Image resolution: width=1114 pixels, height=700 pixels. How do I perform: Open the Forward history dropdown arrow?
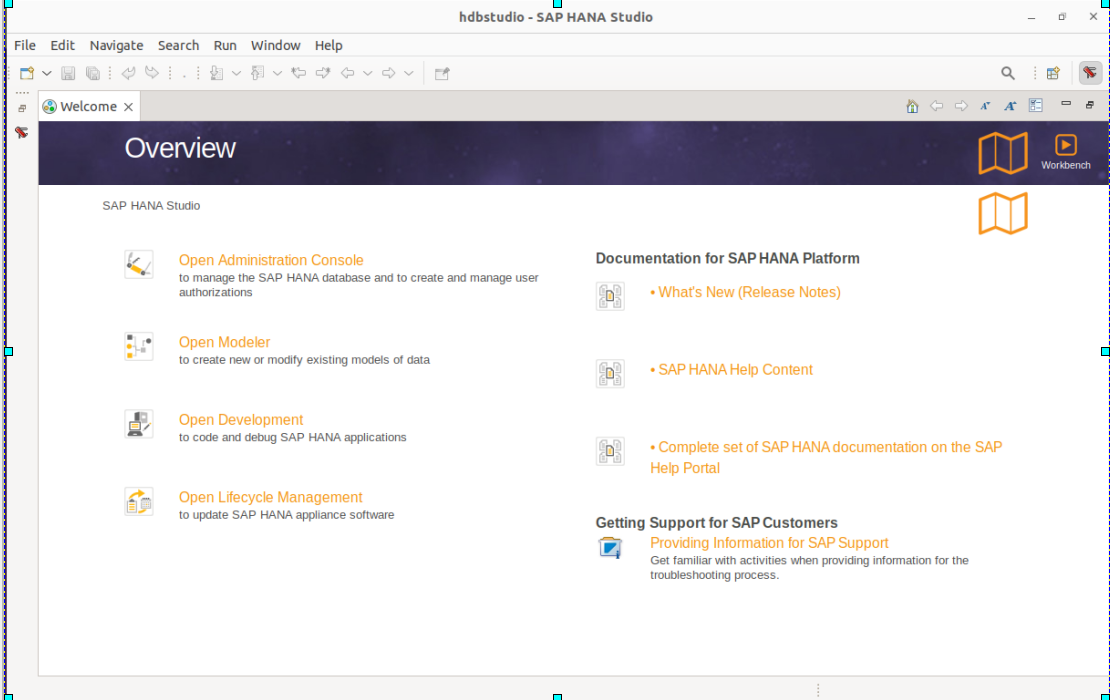(x=409, y=73)
